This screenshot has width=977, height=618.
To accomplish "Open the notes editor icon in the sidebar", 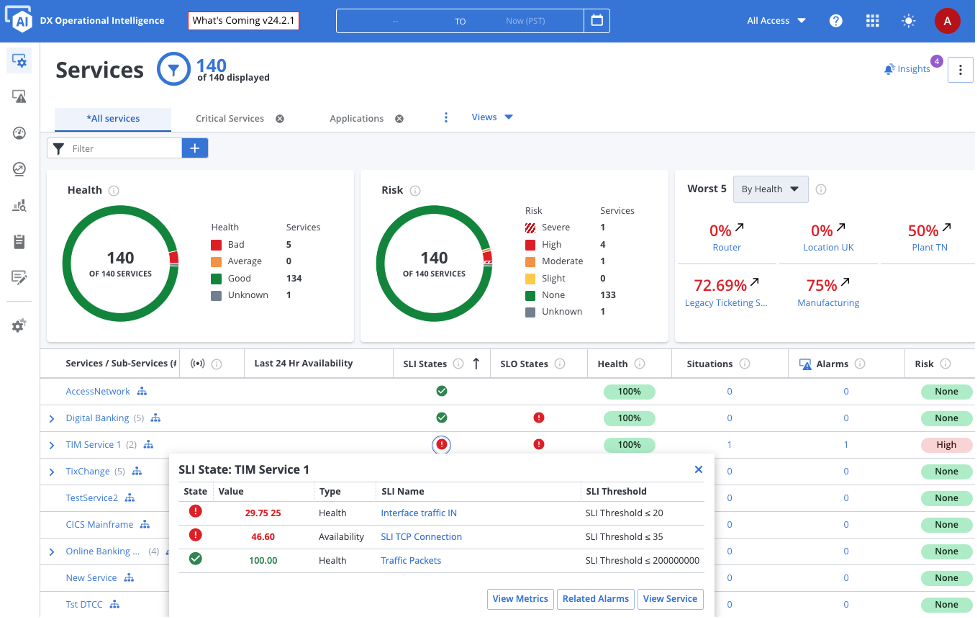I will click(x=18, y=277).
